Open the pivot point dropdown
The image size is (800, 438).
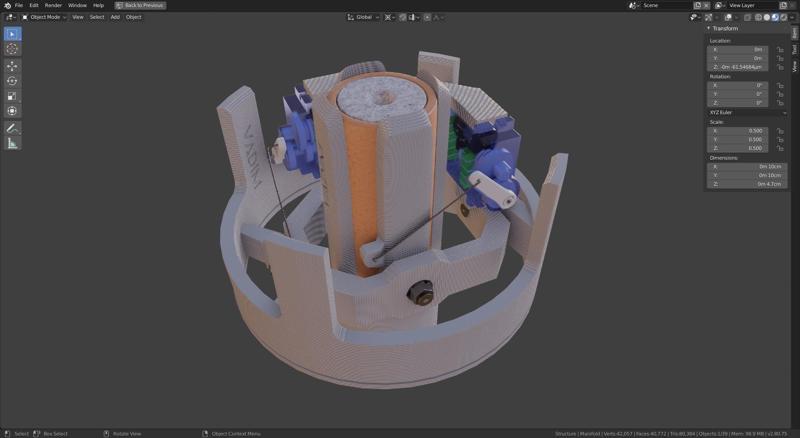click(x=390, y=17)
